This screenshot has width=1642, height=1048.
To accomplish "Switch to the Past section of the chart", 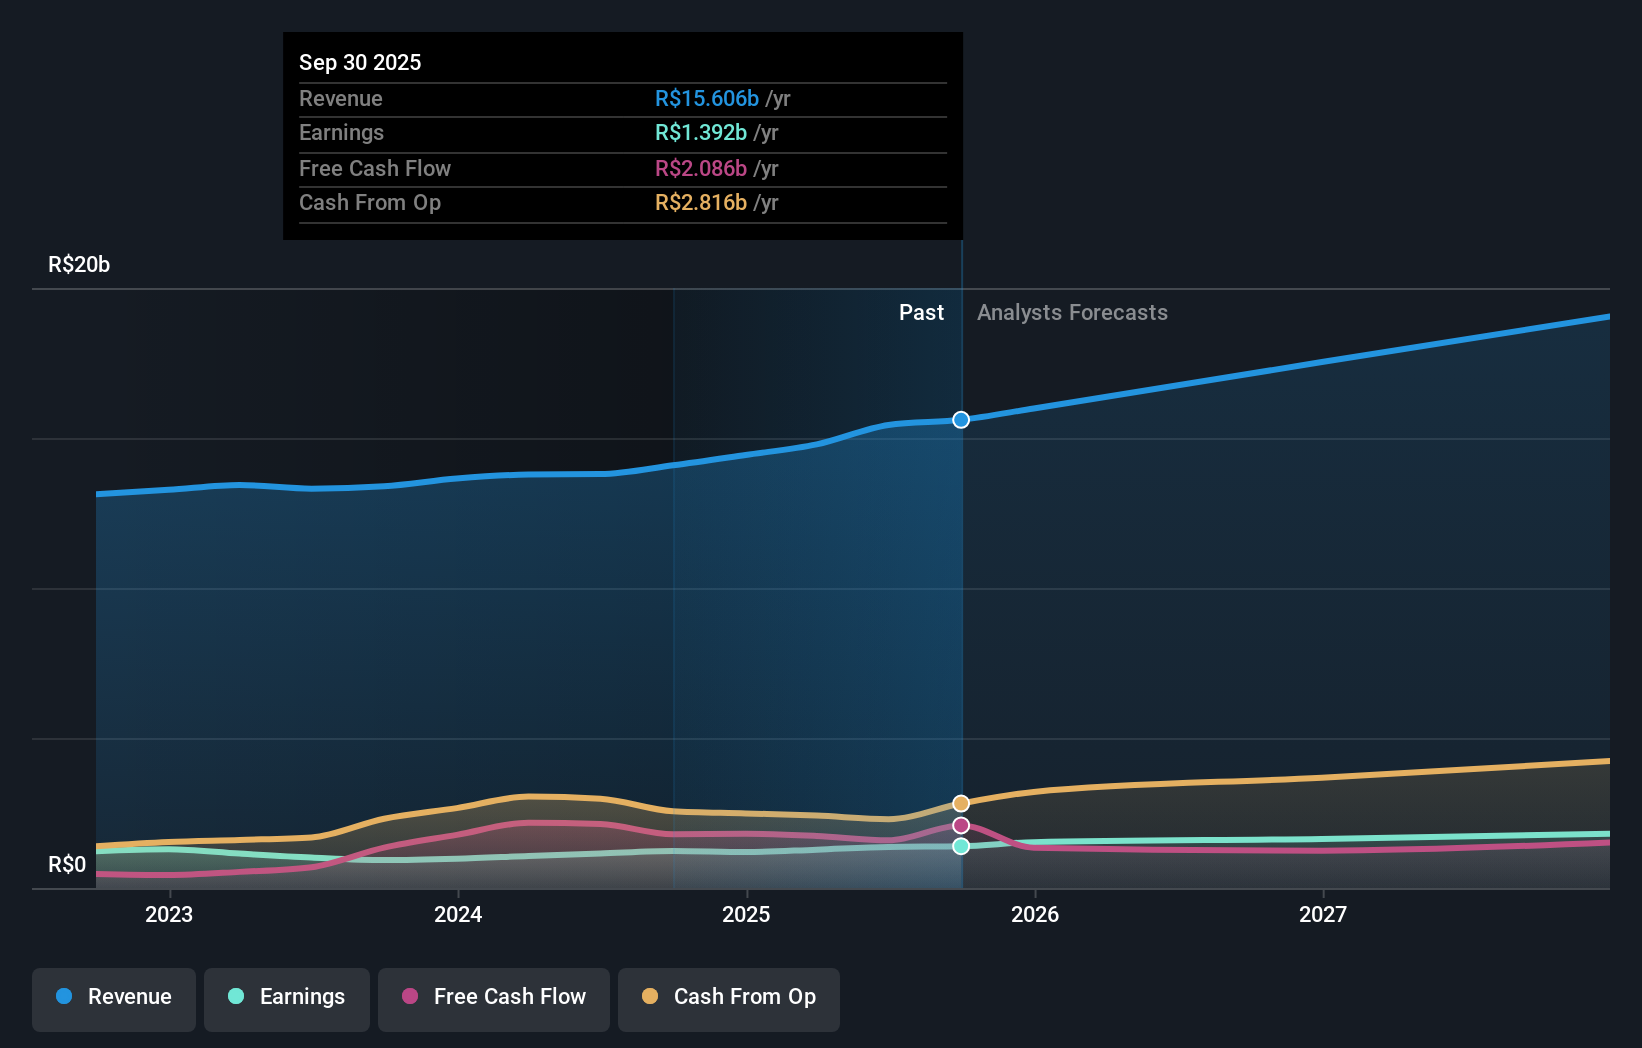I will click(921, 312).
